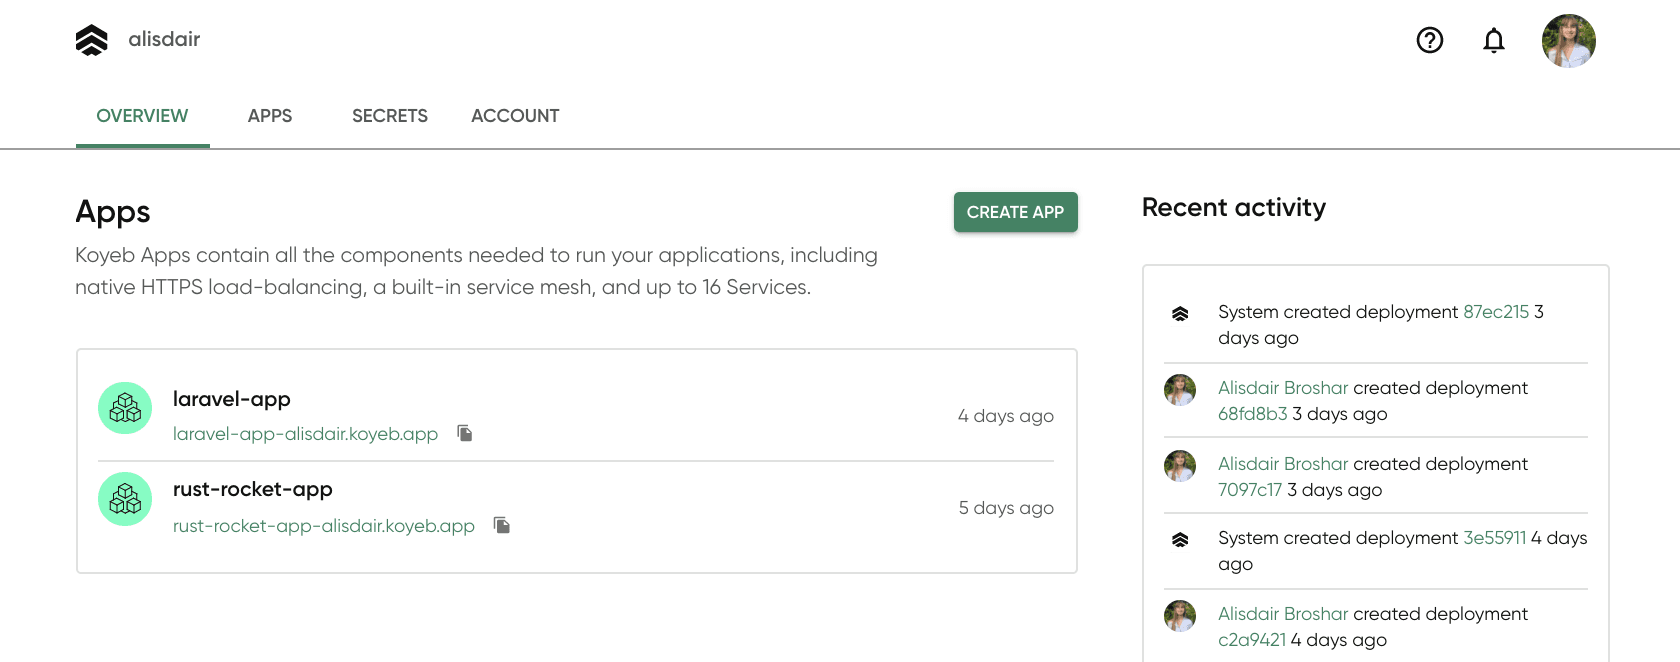The image size is (1680, 662).
Task: Open deployment 3e55911 link
Action: 1494,538
